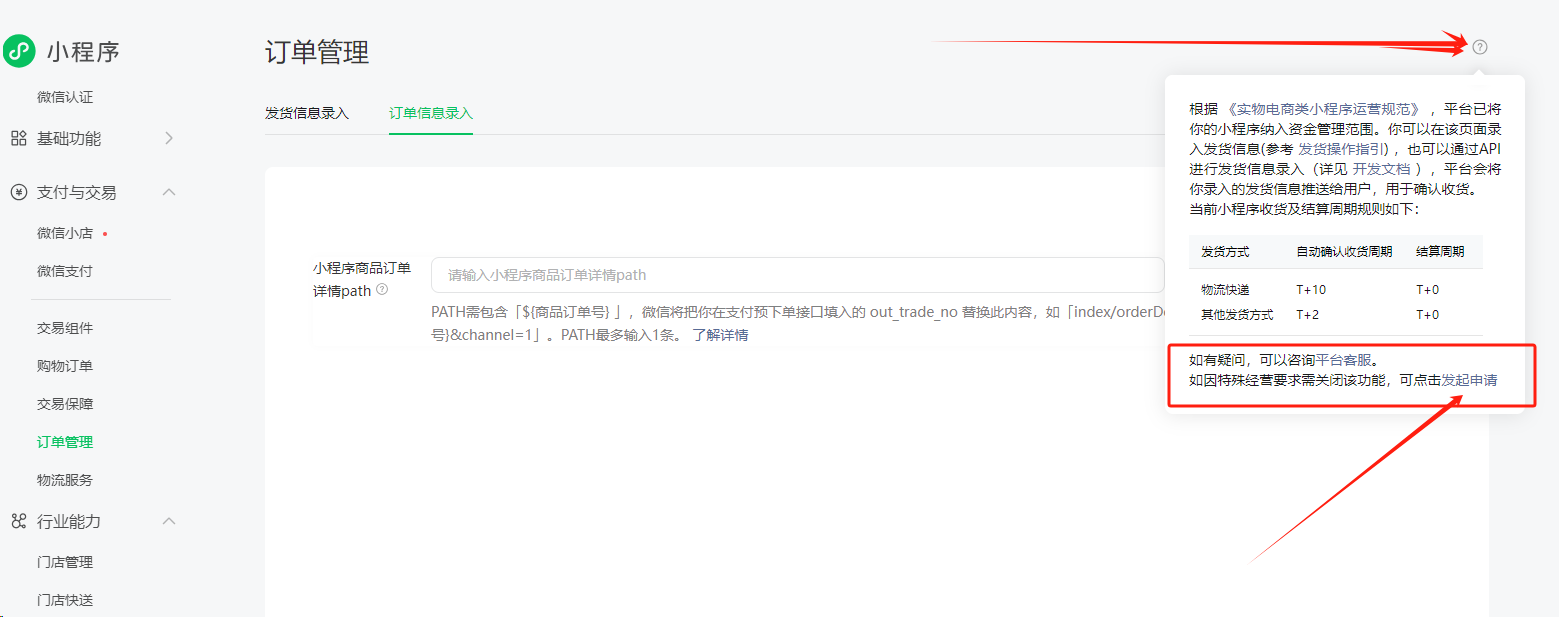Click the 行业能力 icon in sidebar
The width and height of the screenshot is (1559, 617).
pyautogui.click(x=19, y=521)
